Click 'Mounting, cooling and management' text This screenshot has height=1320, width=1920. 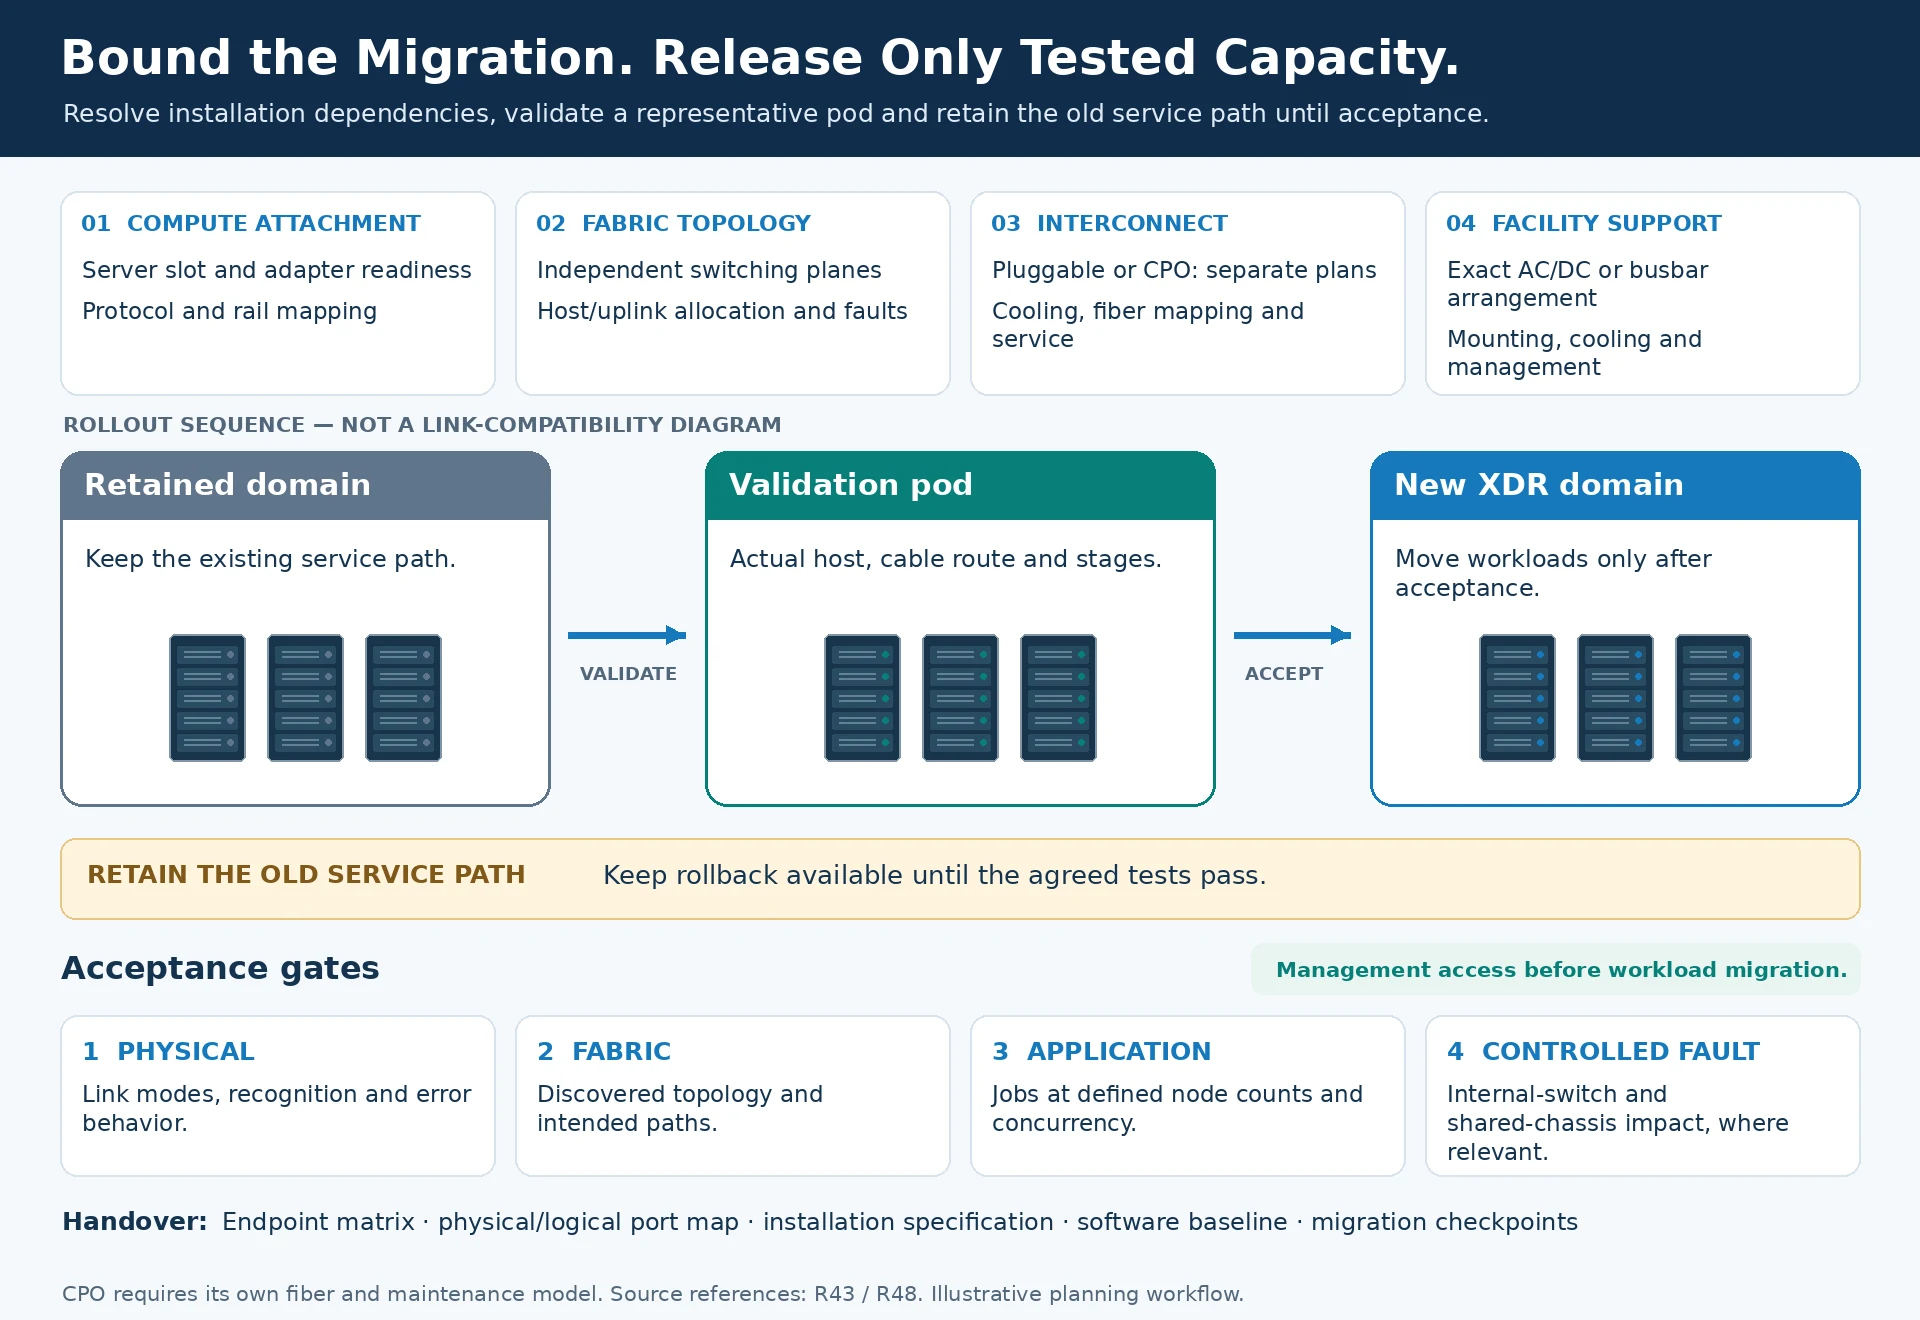(1574, 353)
